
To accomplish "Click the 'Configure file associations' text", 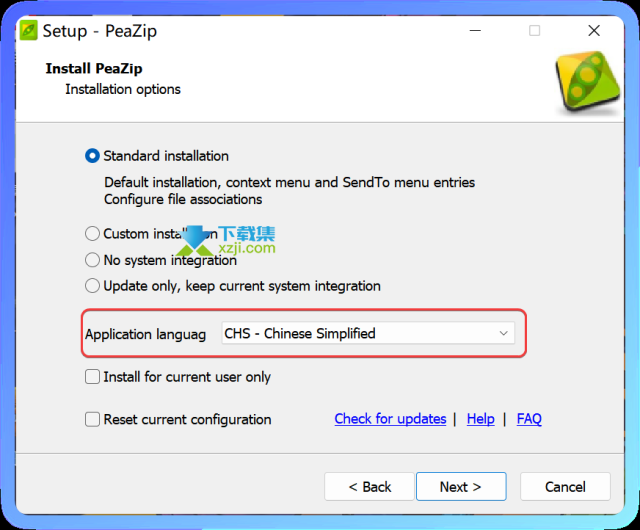I will coord(183,199).
